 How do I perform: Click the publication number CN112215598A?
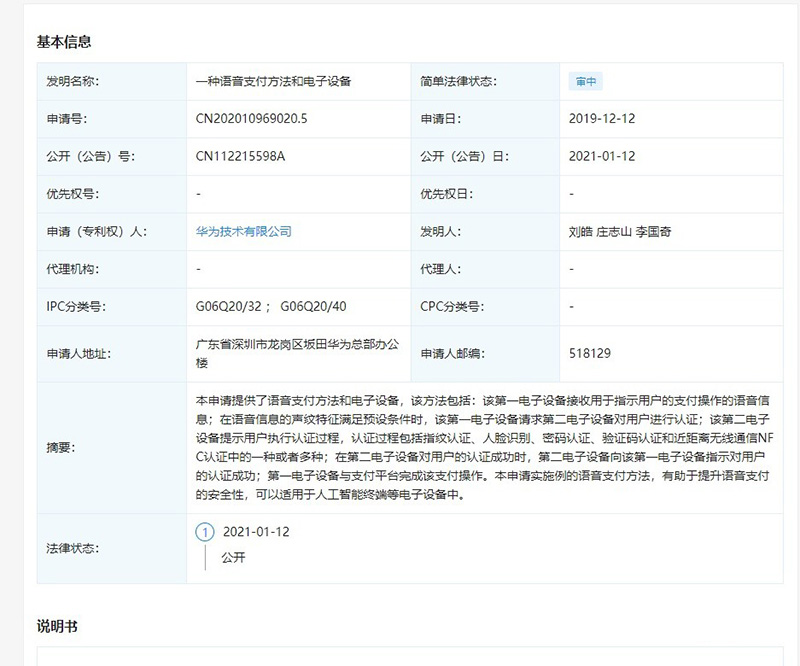pos(241,156)
